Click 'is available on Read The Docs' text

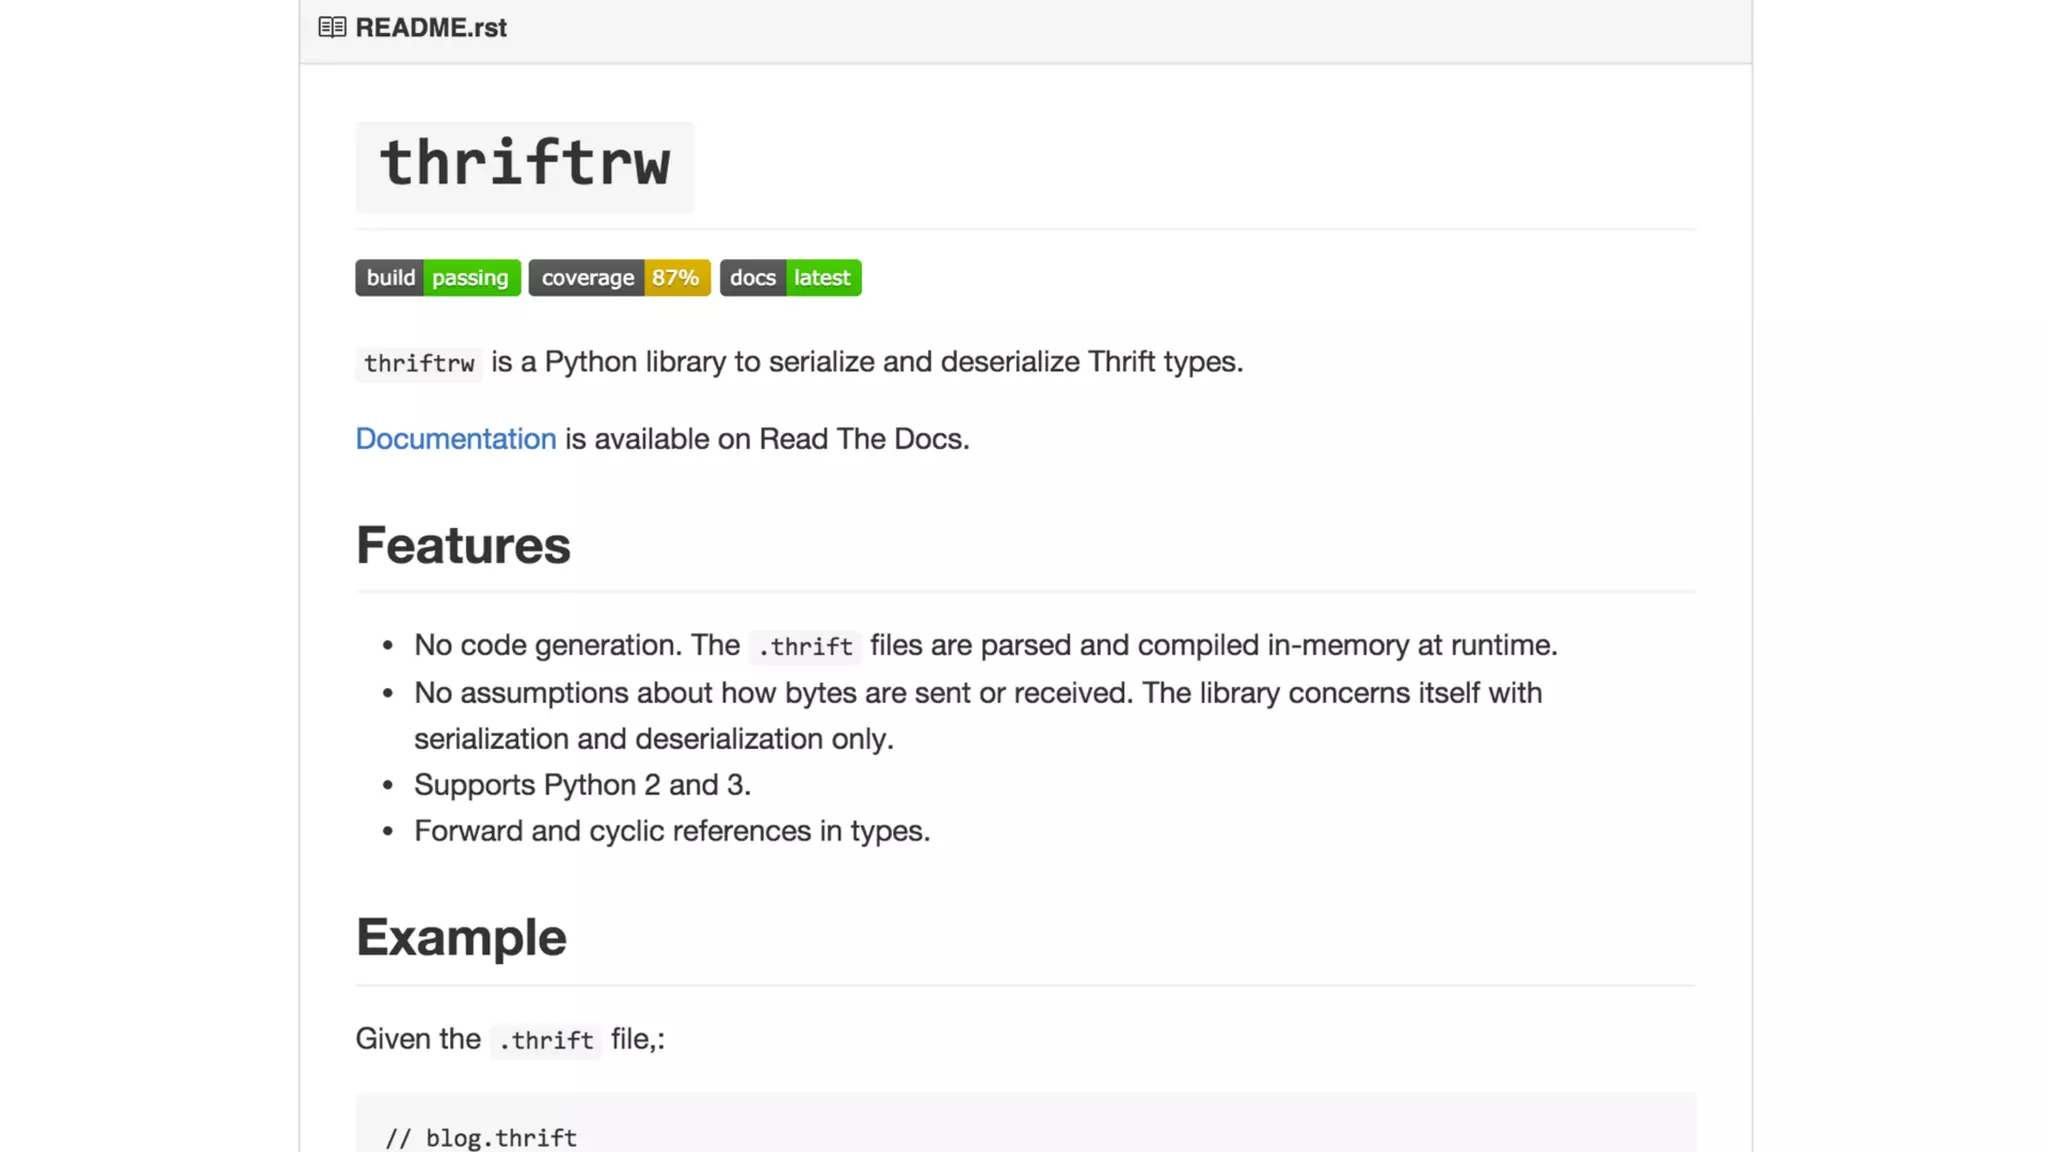[767, 439]
